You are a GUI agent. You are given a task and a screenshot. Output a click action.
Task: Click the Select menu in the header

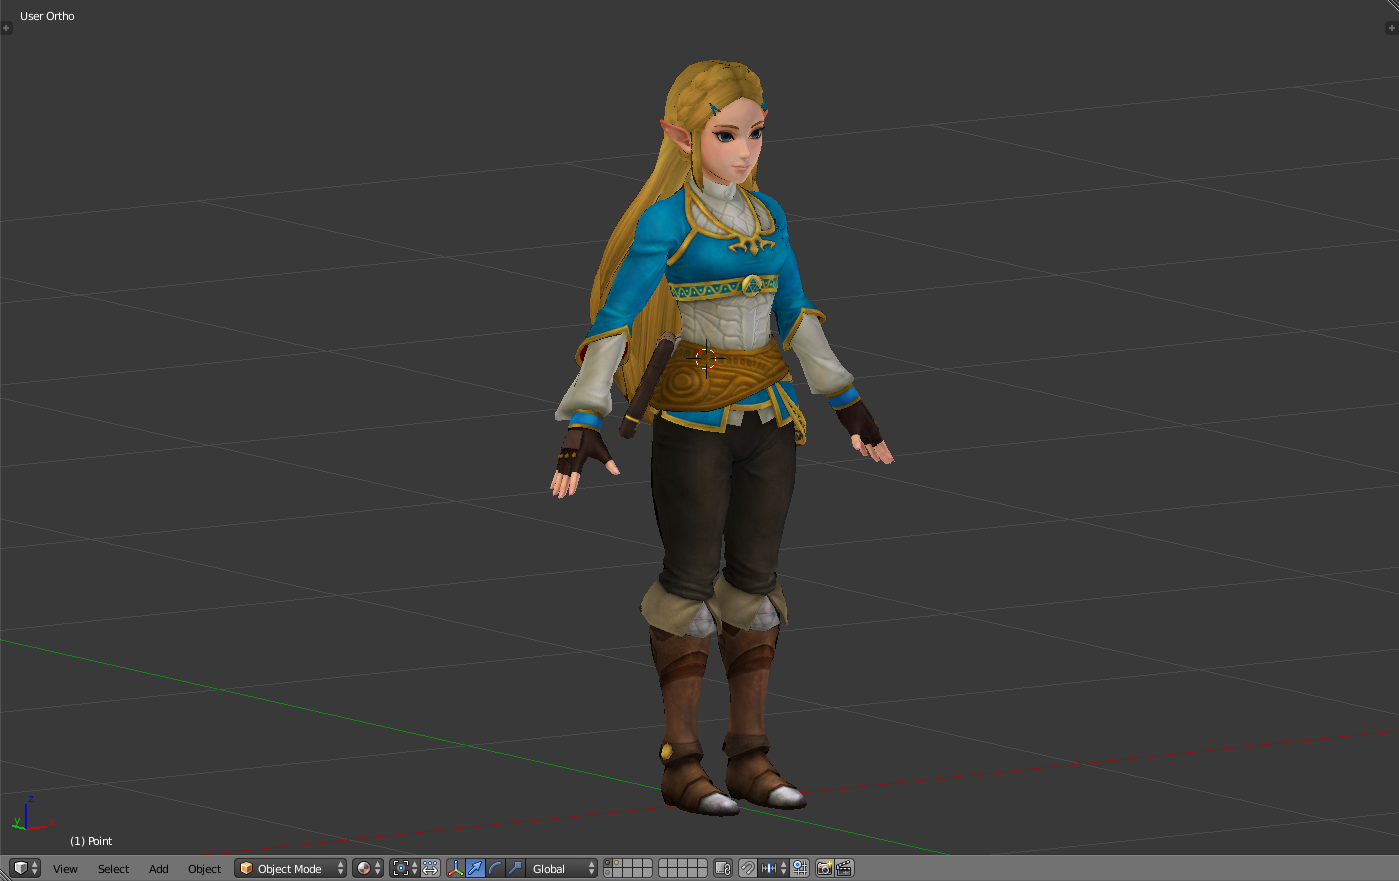113,868
